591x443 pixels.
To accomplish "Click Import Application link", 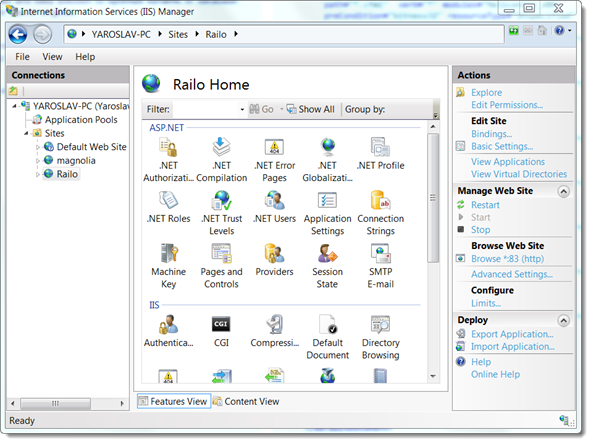I will pyautogui.click(x=512, y=347).
